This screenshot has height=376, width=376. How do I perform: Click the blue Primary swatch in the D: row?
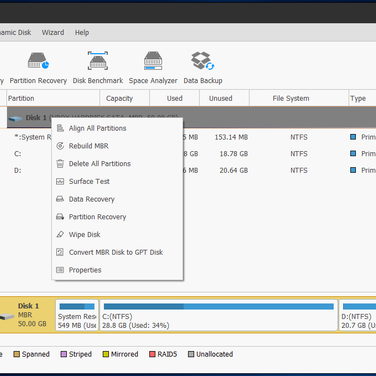pos(353,170)
